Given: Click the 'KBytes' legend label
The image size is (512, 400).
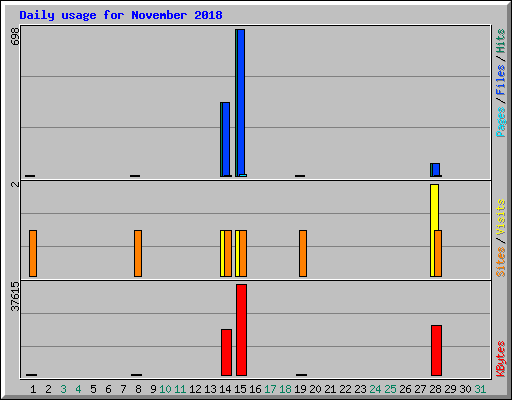Looking at the screenshot, I should point(501,359).
